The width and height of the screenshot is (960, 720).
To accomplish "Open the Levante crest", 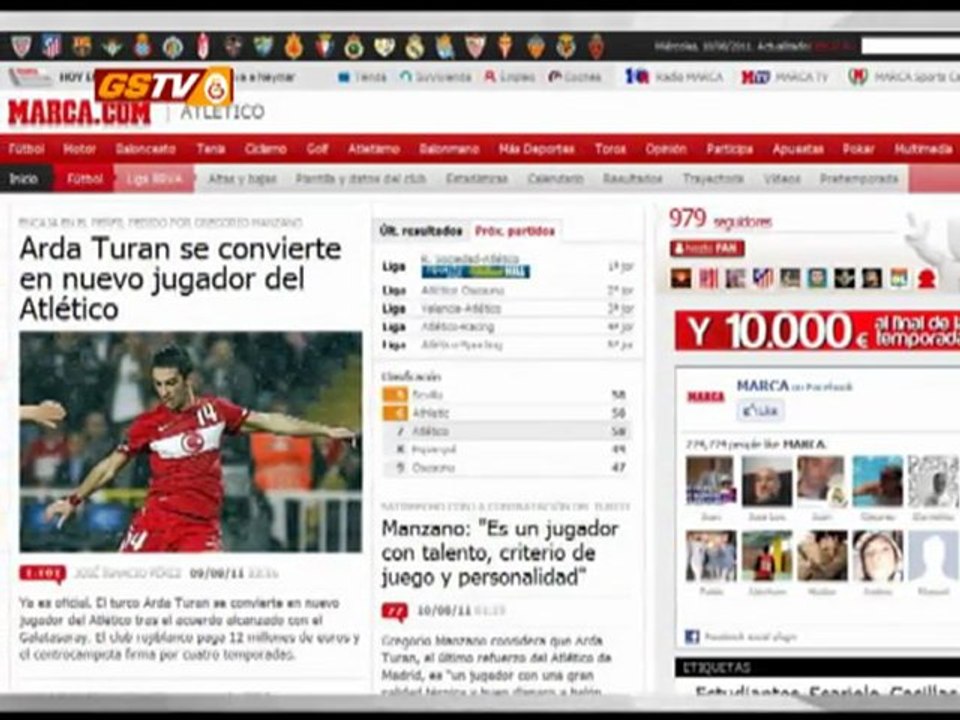I will (x=233, y=46).
